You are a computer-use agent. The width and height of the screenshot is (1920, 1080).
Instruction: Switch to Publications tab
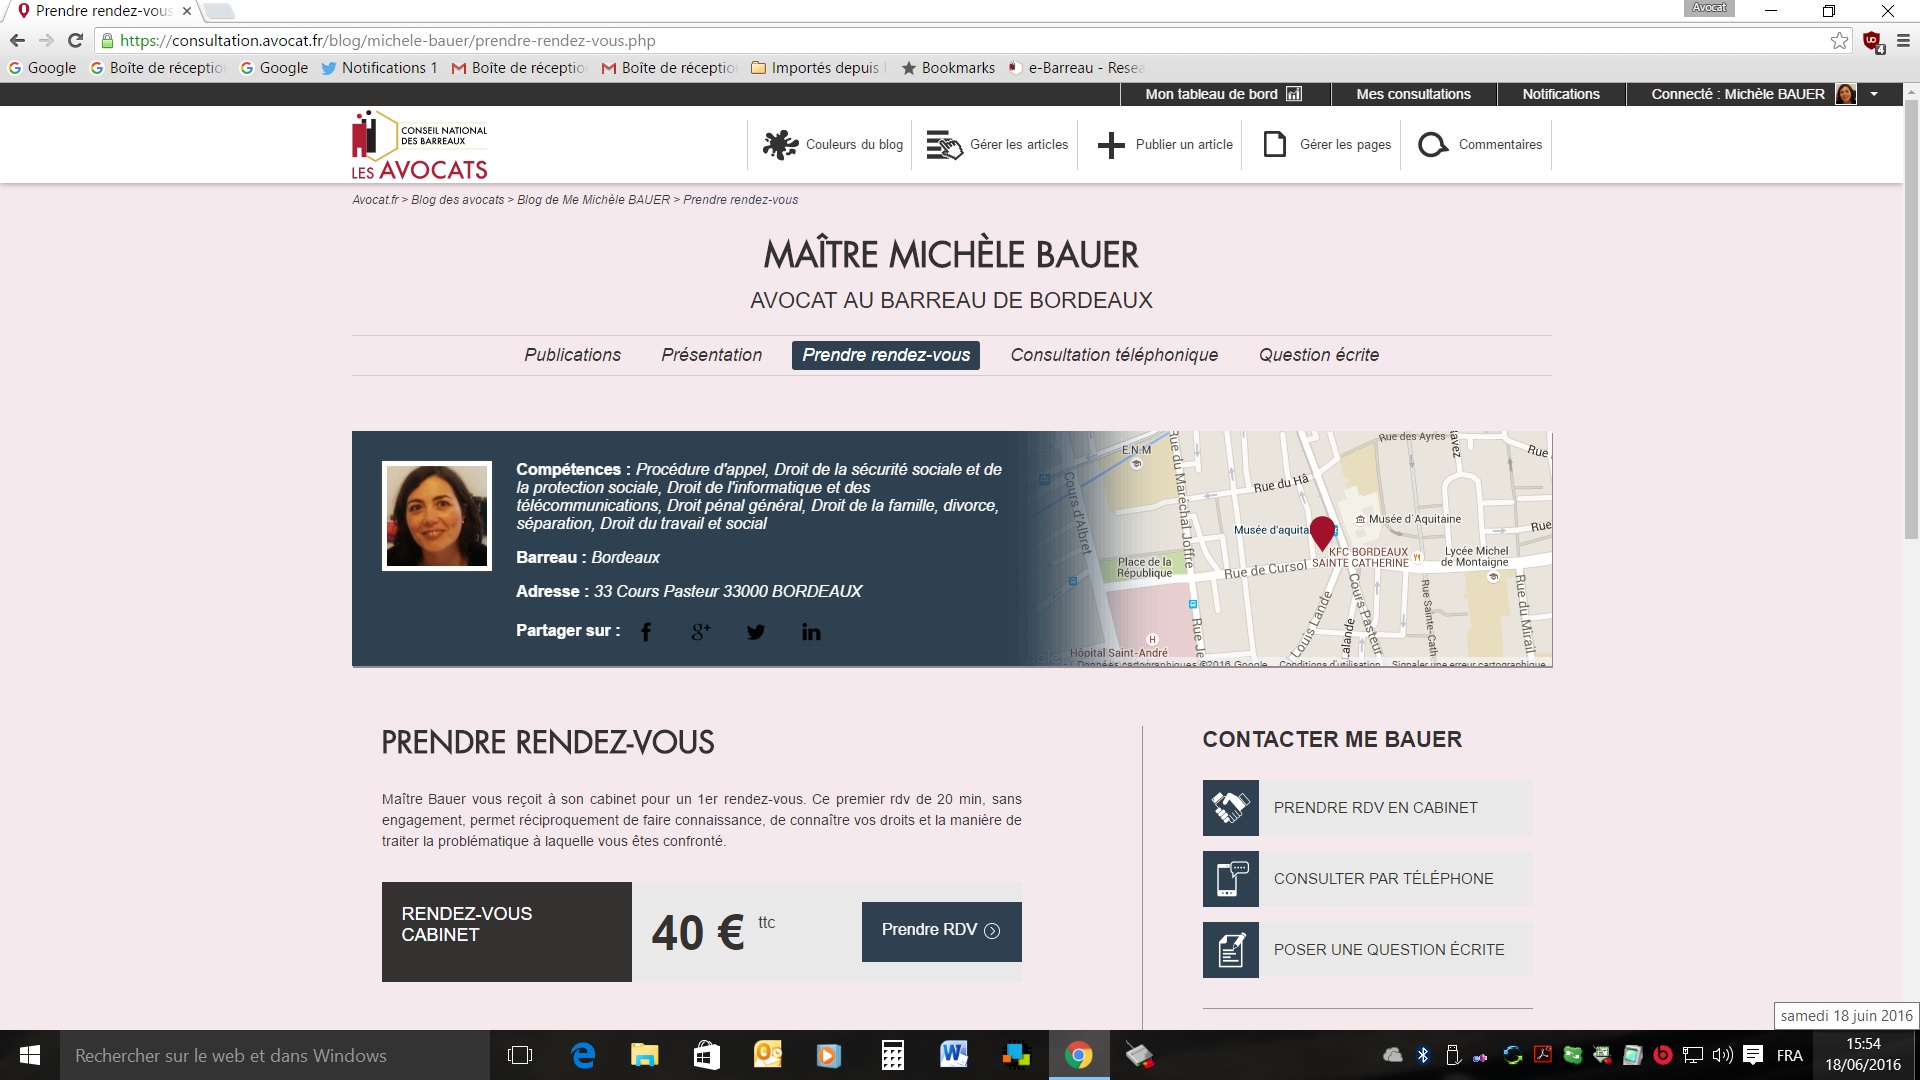[572, 355]
